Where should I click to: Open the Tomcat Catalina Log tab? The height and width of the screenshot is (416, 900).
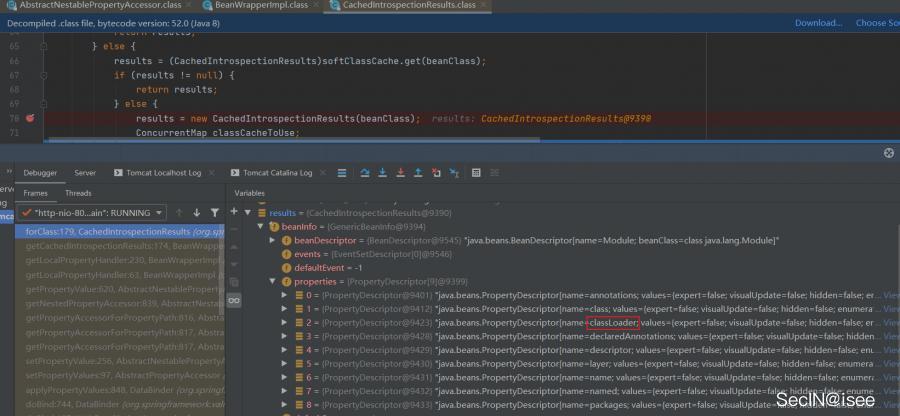pyautogui.click(x=271, y=173)
